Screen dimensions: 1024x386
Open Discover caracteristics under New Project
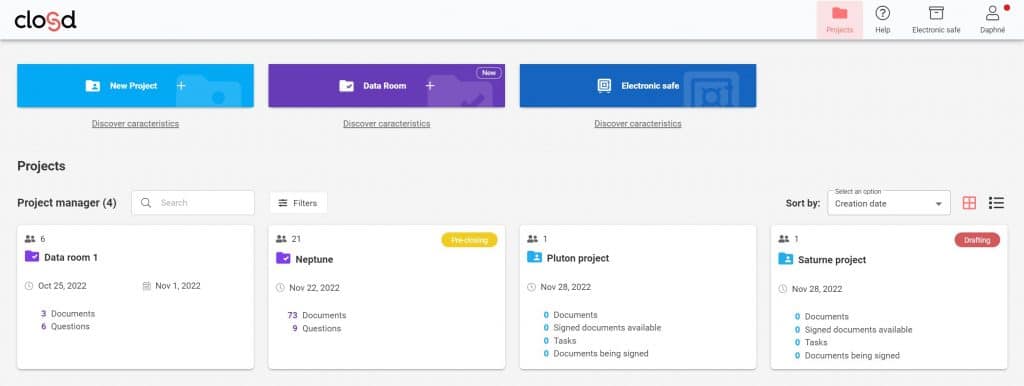135,123
